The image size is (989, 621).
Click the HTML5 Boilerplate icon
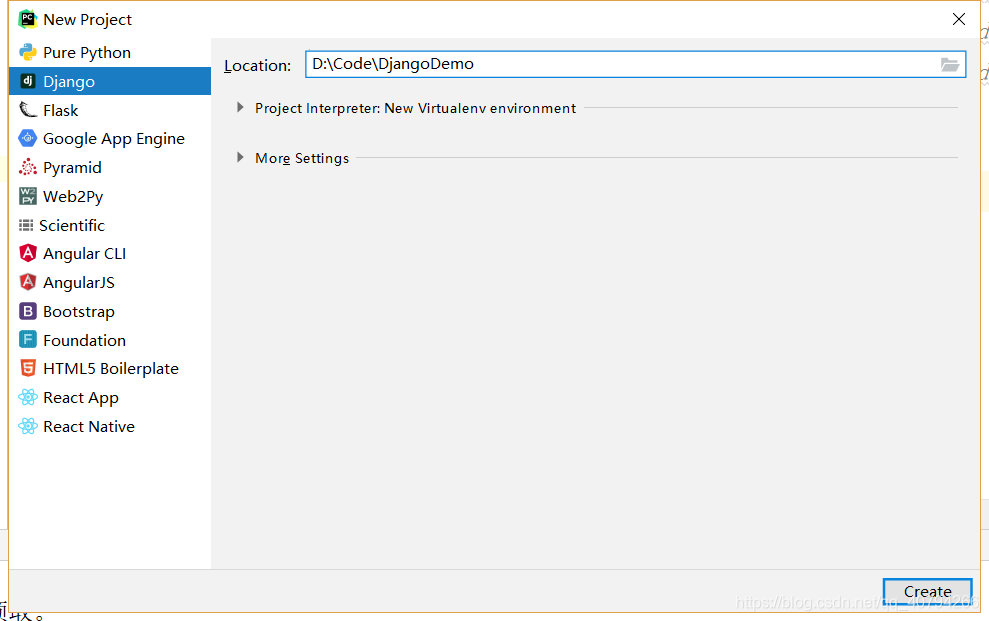(28, 368)
